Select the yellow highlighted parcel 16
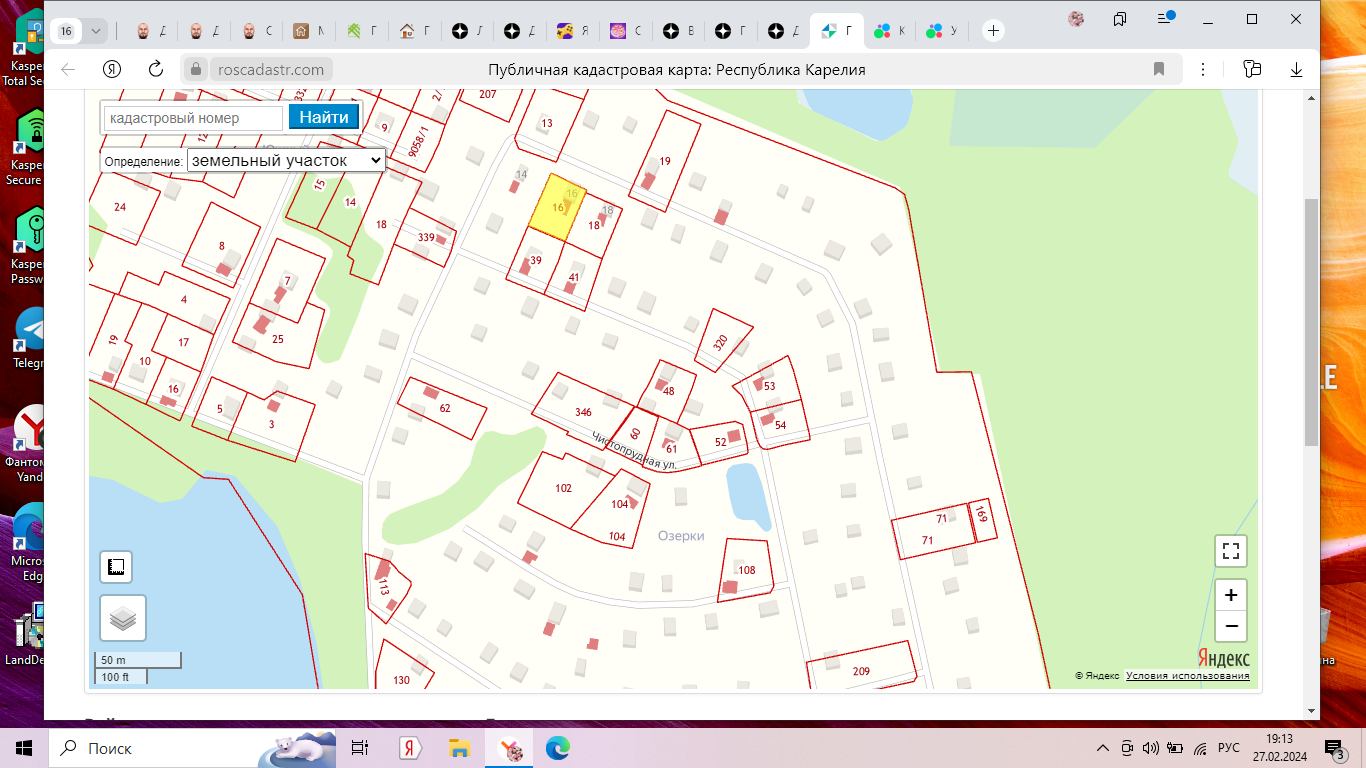This screenshot has width=1366, height=768. click(552, 210)
